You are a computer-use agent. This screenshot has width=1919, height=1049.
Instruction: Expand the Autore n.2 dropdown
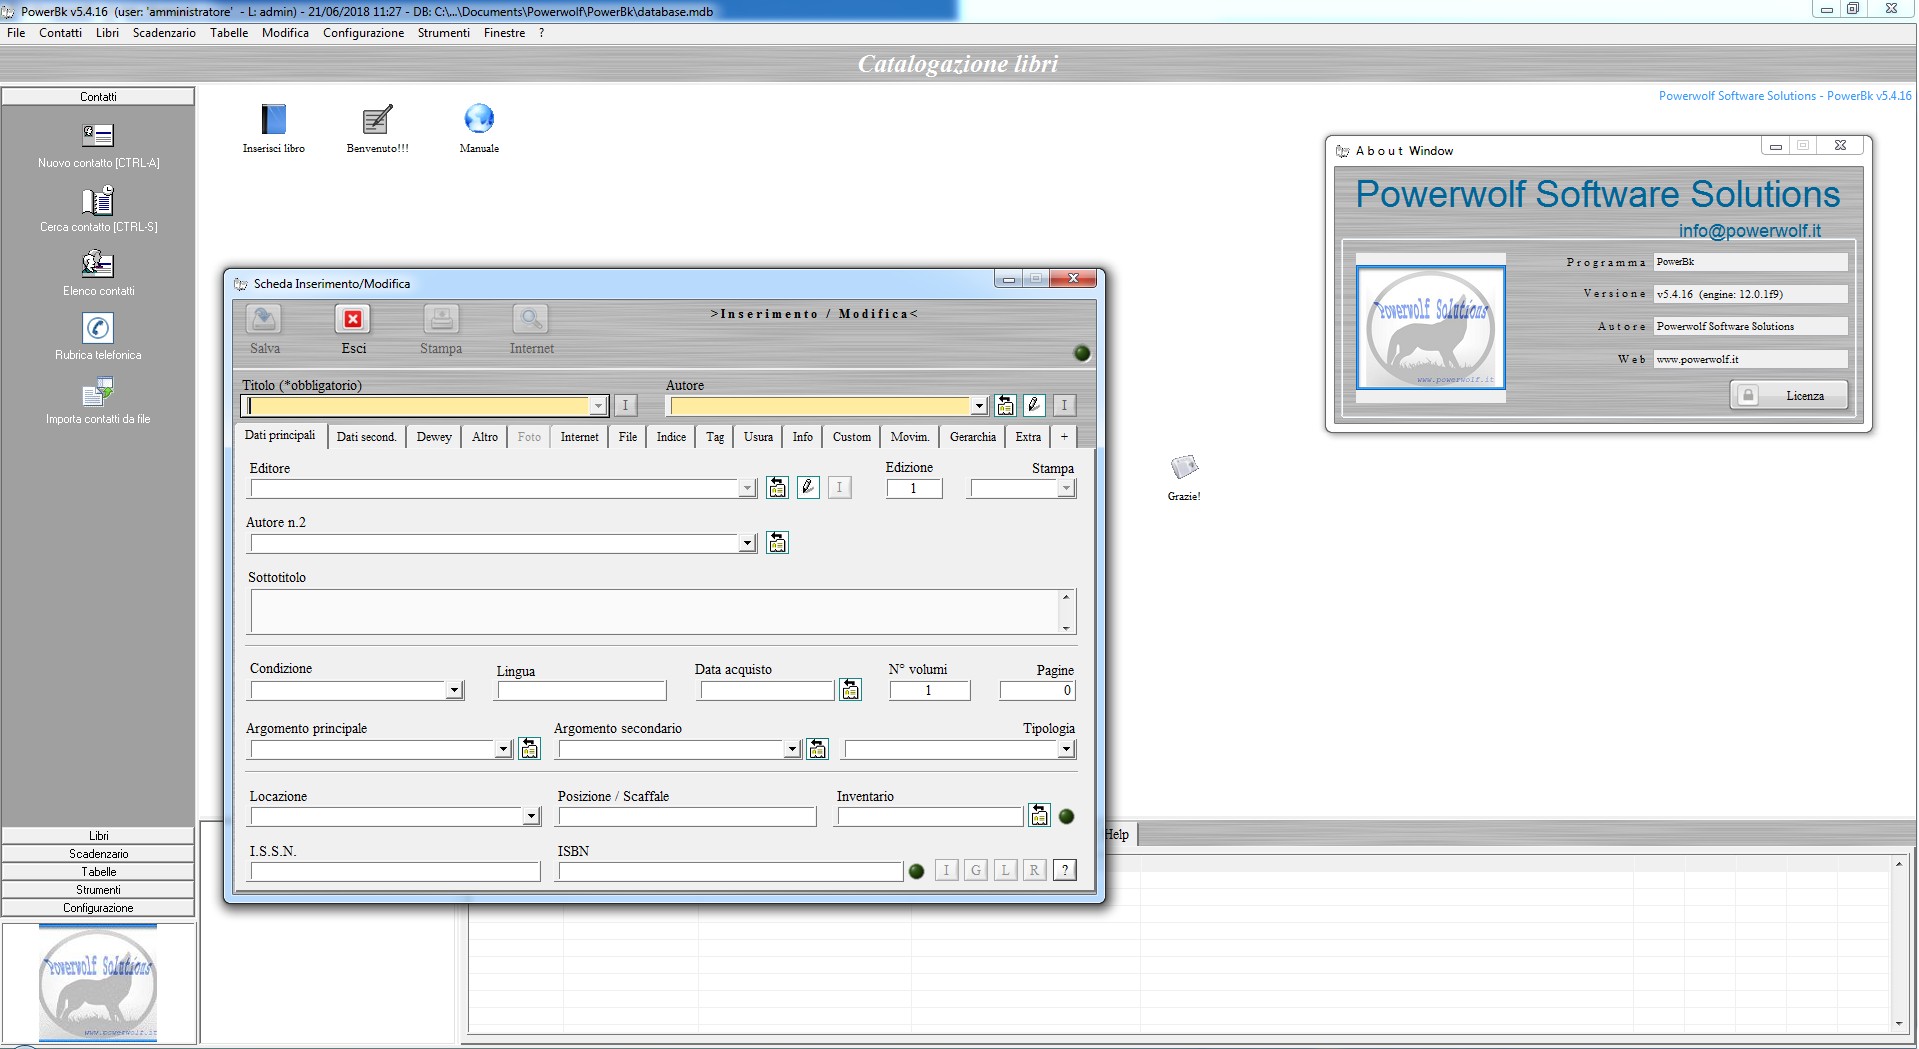click(747, 543)
